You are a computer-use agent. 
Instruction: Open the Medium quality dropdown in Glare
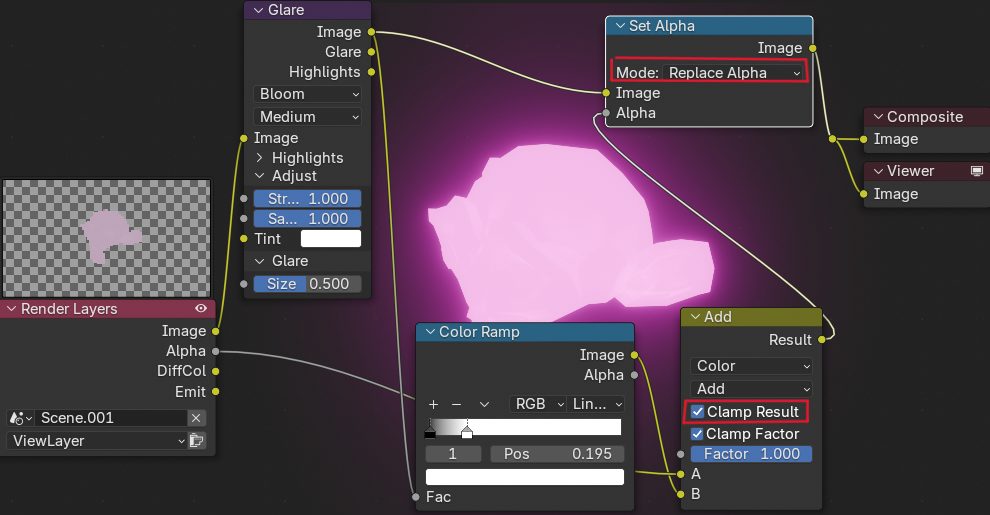(308, 116)
